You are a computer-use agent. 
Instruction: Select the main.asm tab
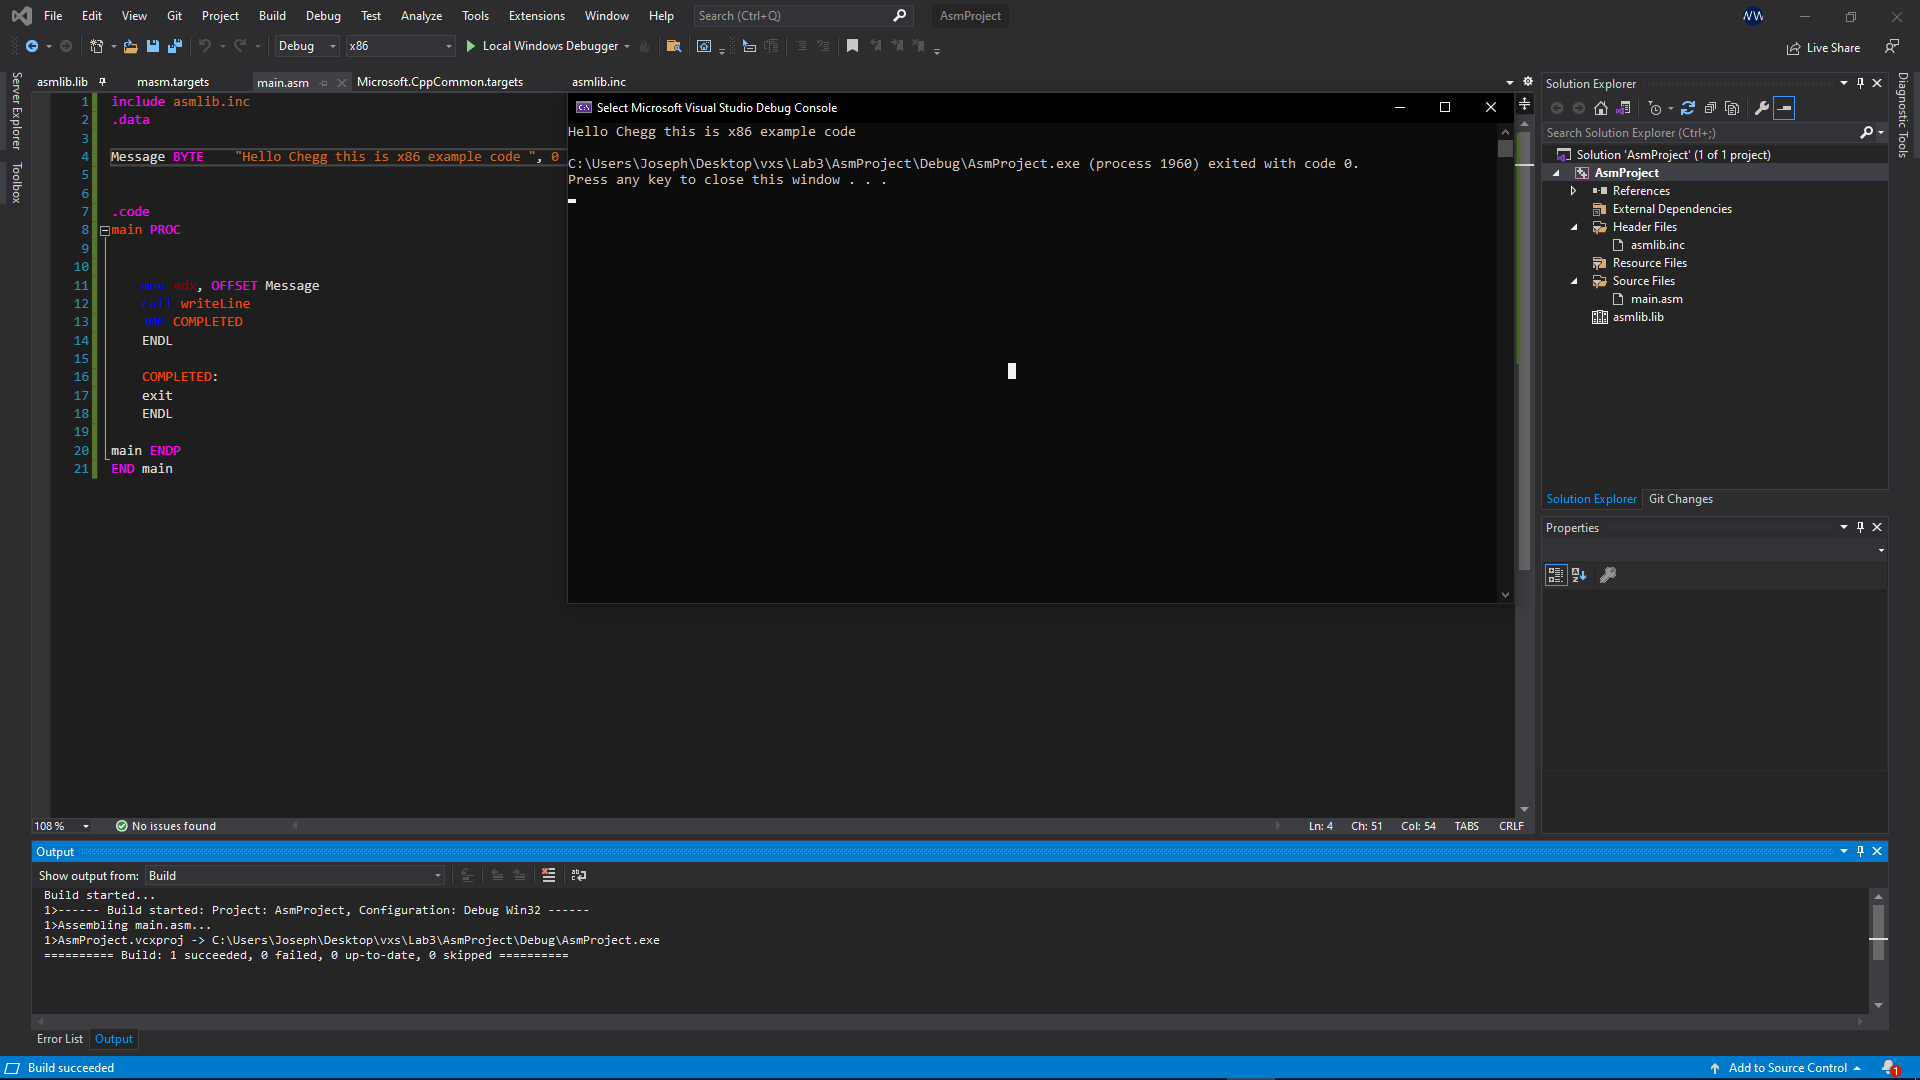pyautogui.click(x=281, y=82)
